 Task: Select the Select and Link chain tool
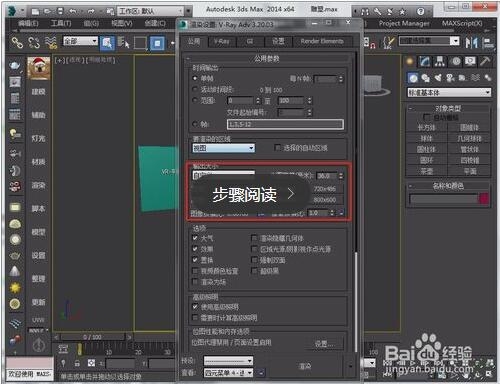click(17, 42)
